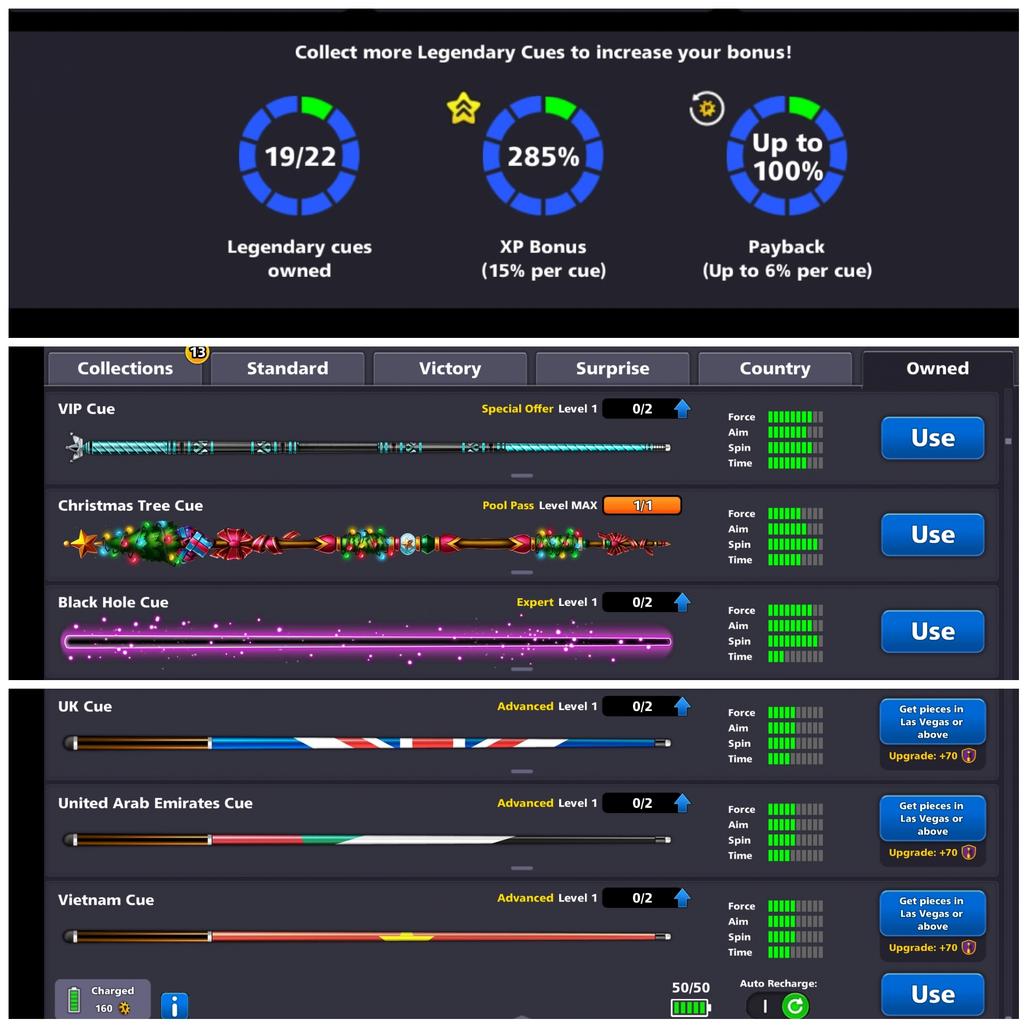Select the Black Hole Cue image
The image size is (1028, 1028).
coord(366,641)
